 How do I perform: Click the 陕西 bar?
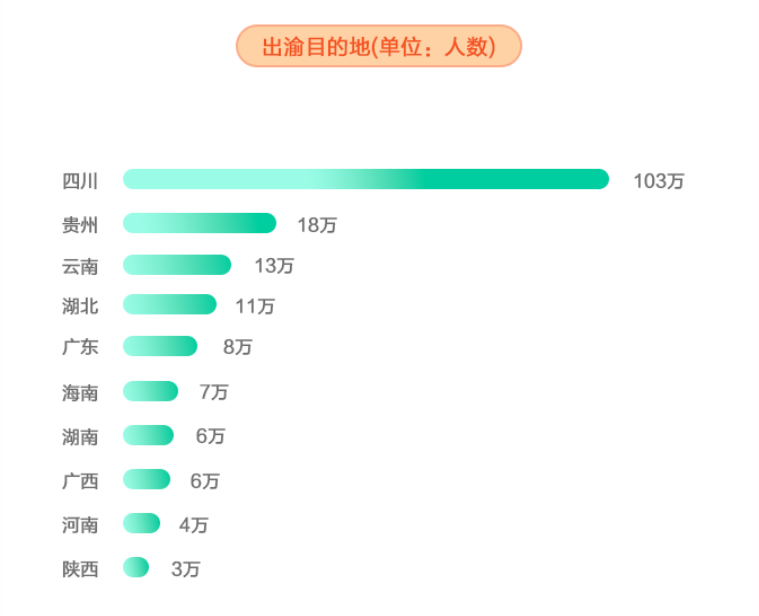(x=136, y=567)
